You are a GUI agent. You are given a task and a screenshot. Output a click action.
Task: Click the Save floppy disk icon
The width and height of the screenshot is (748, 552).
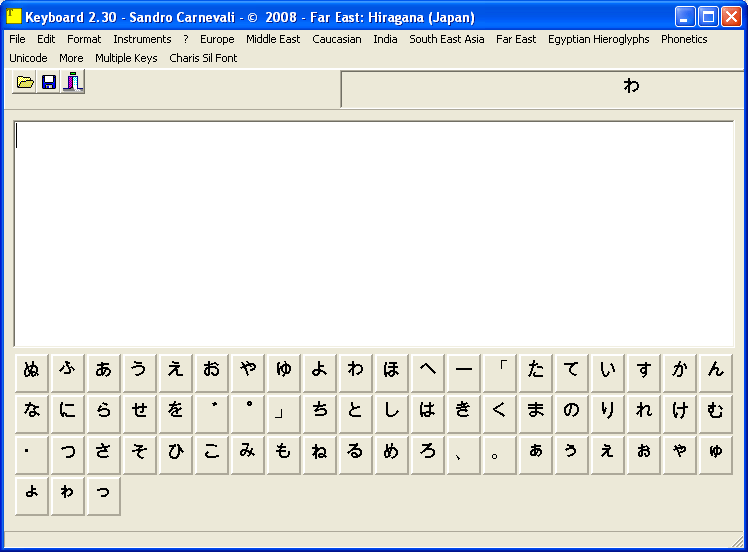49,82
